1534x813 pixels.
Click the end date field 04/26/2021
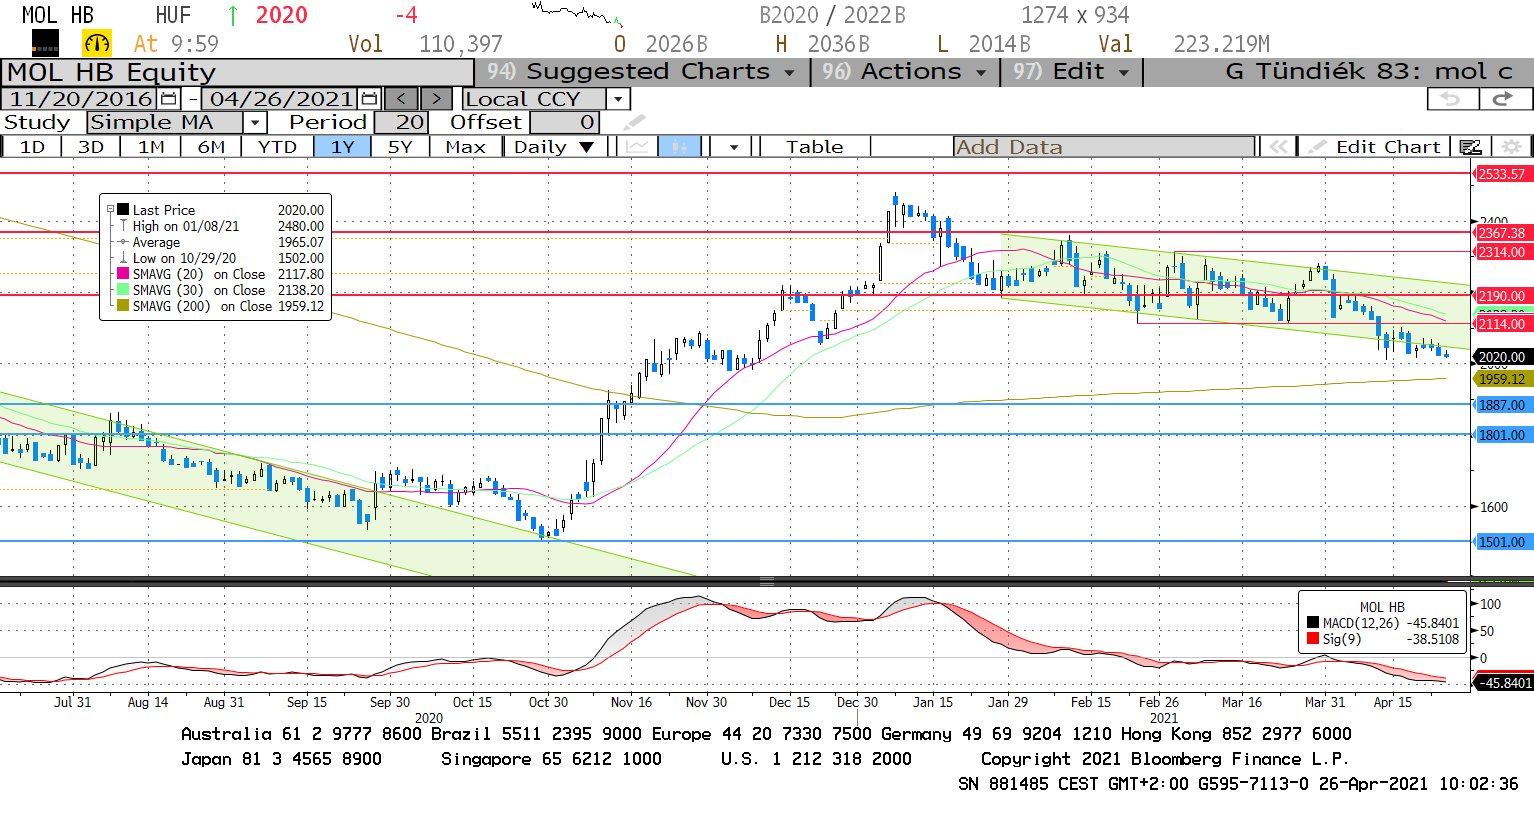(x=281, y=99)
